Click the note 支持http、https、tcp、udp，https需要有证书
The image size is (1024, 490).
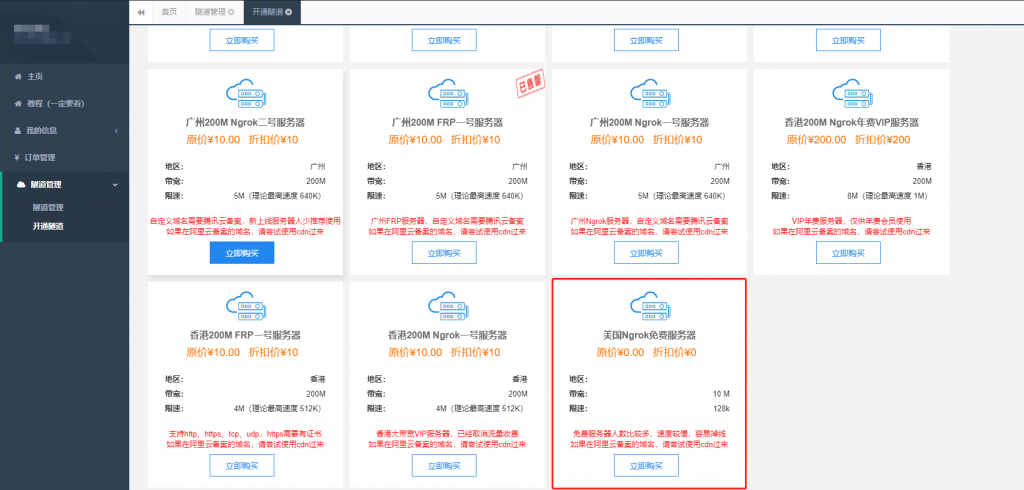[x=245, y=434]
